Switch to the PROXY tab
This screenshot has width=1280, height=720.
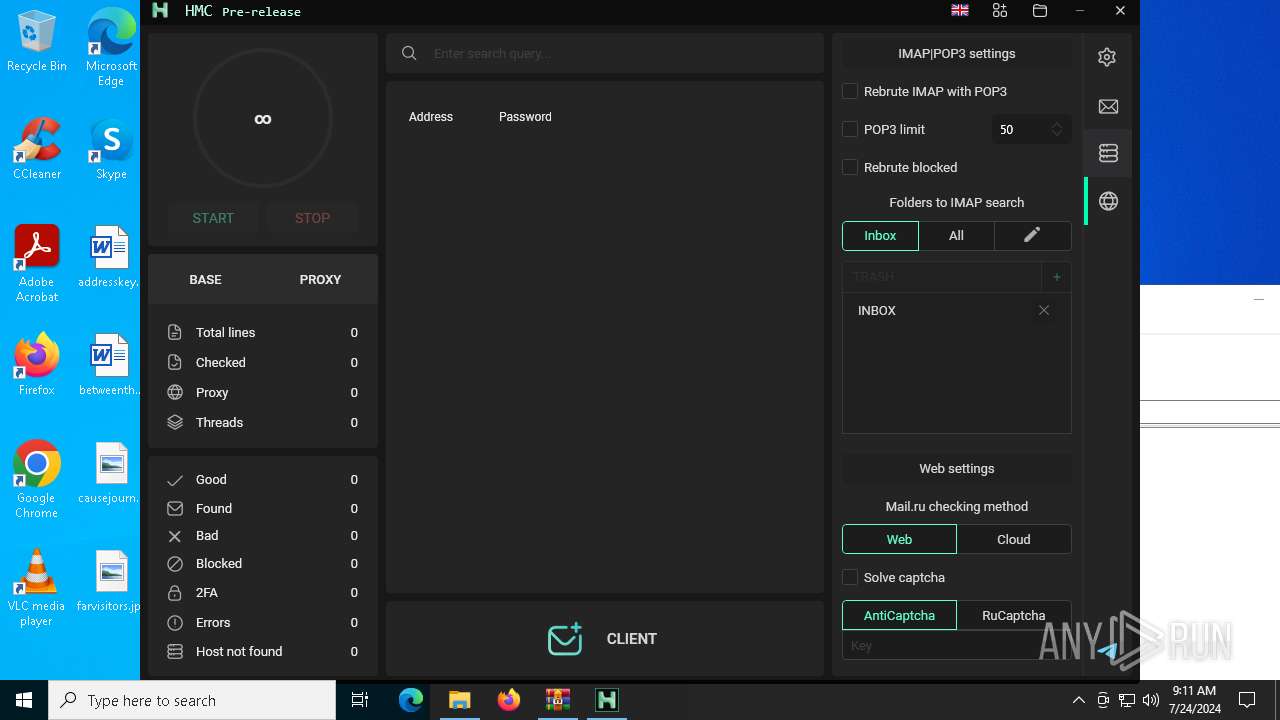tap(320, 279)
